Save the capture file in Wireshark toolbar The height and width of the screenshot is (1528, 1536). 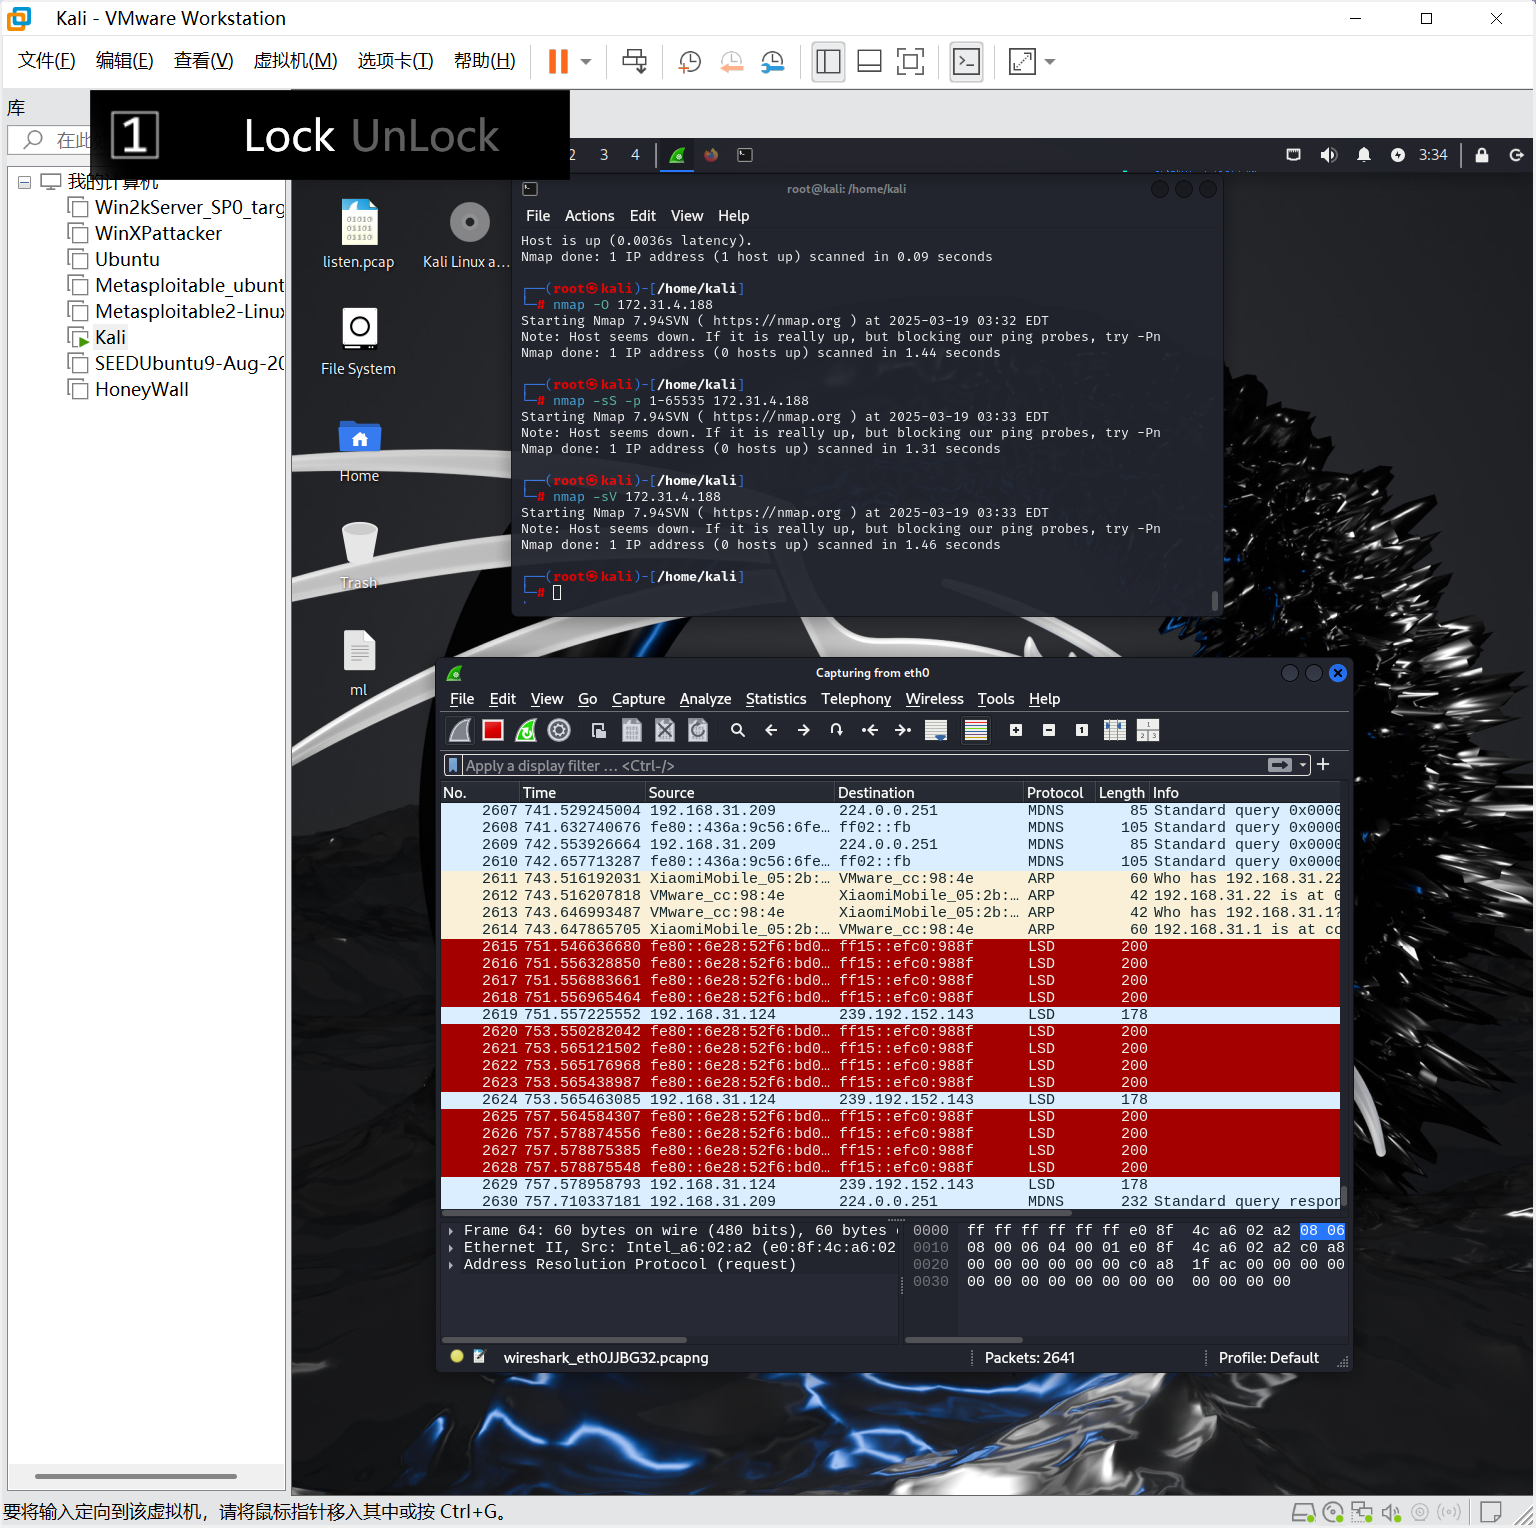click(x=632, y=731)
